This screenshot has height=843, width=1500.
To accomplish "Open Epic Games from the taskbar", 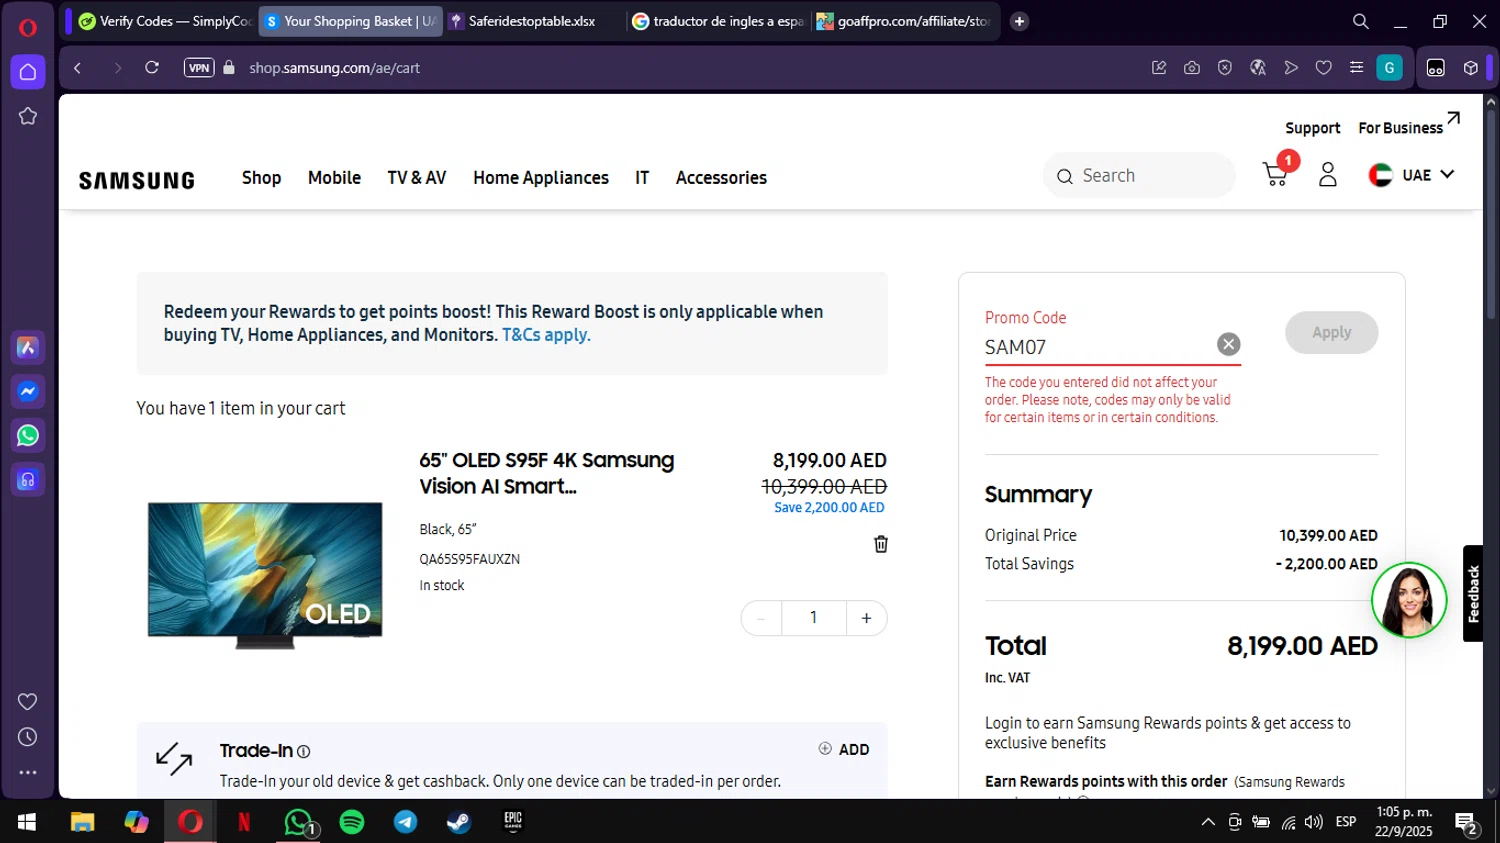I will 513,822.
